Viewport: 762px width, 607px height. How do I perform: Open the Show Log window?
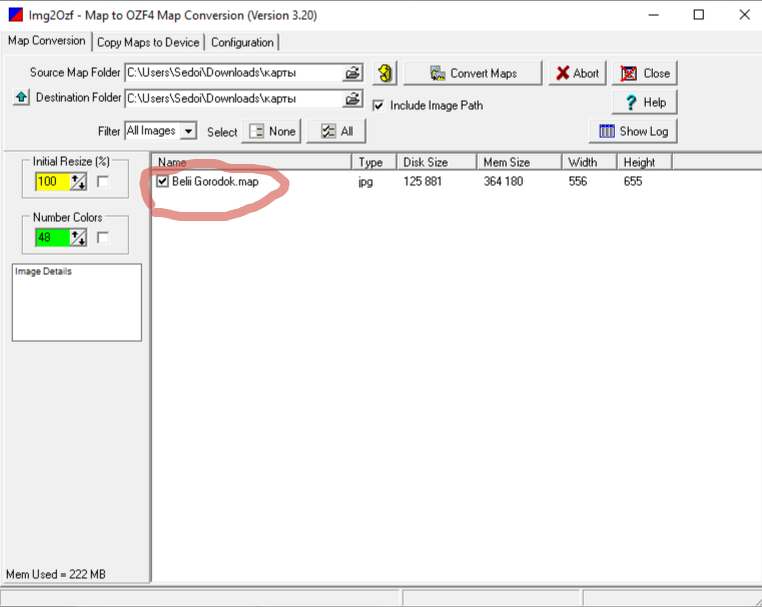click(x=634, y=131)
